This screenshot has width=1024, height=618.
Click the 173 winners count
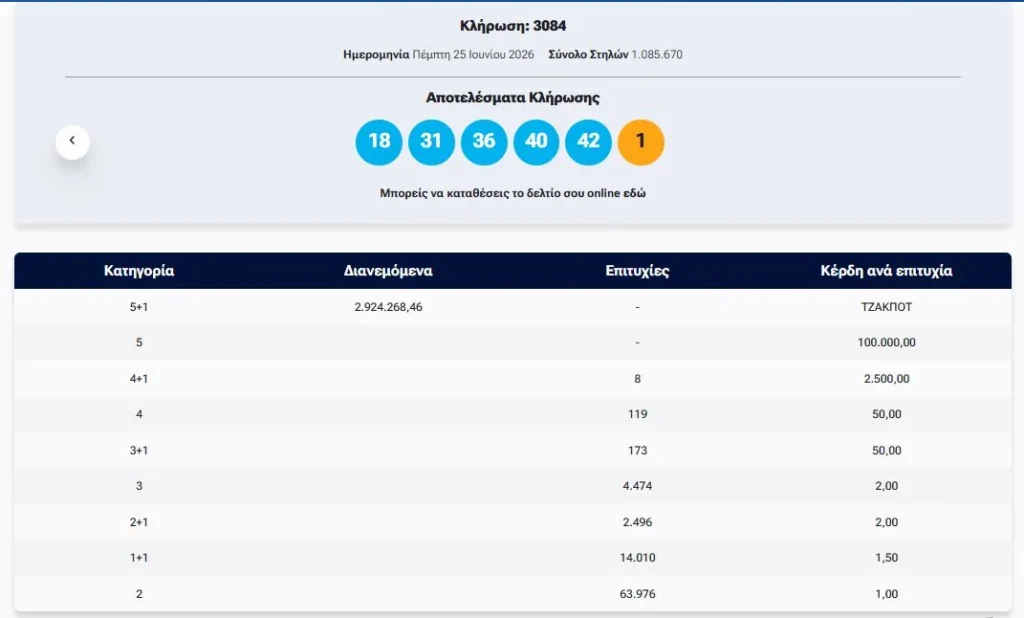click(637, 451)
